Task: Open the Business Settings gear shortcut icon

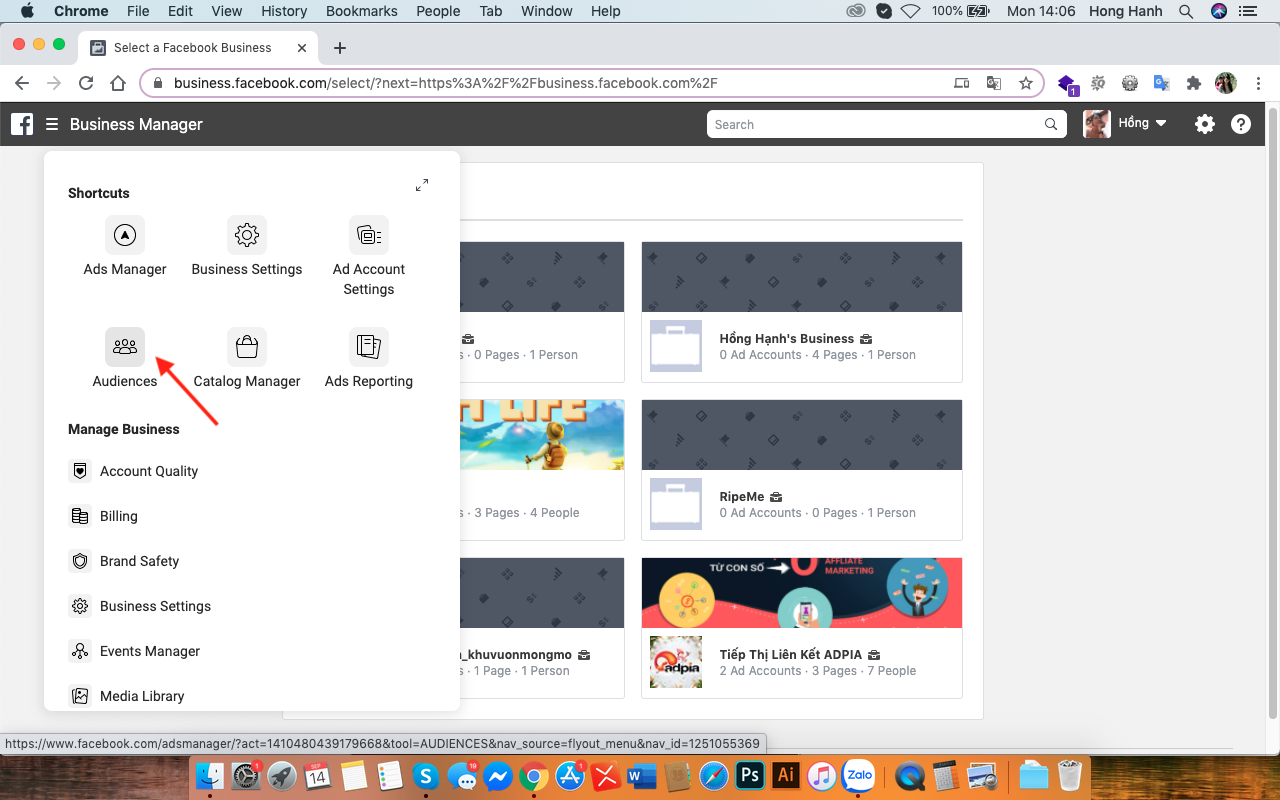Action: 247,235
